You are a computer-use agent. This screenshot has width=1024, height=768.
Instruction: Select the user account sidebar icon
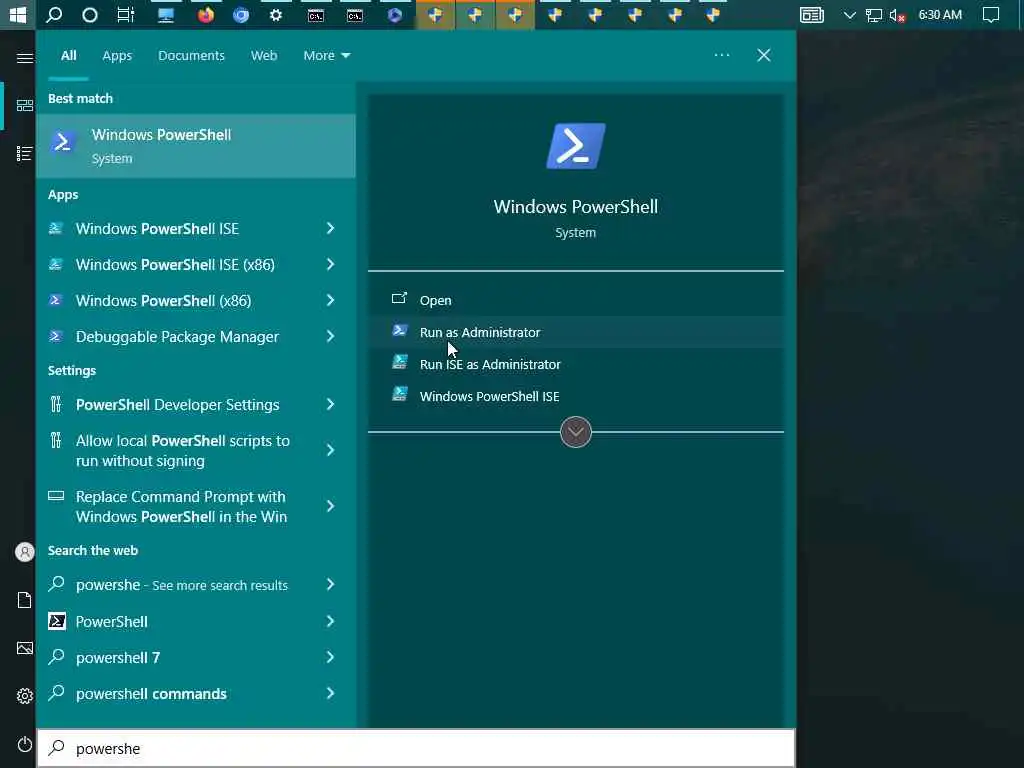pos(24,552)
